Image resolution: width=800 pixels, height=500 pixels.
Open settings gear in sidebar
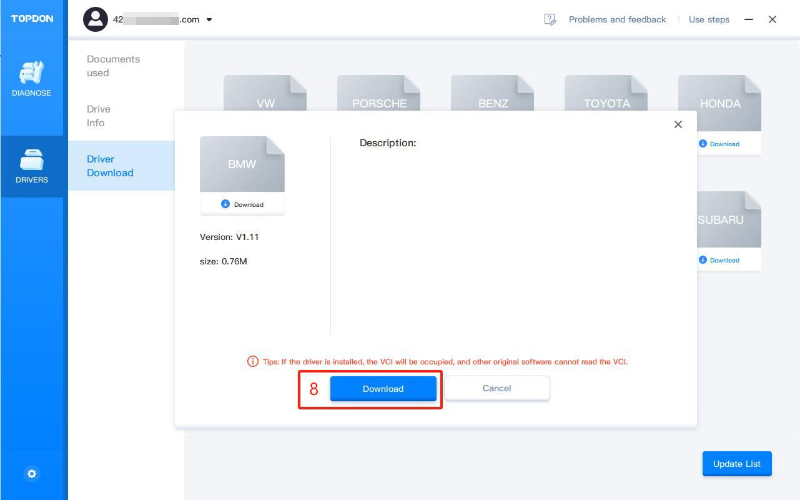click(32, 473)
